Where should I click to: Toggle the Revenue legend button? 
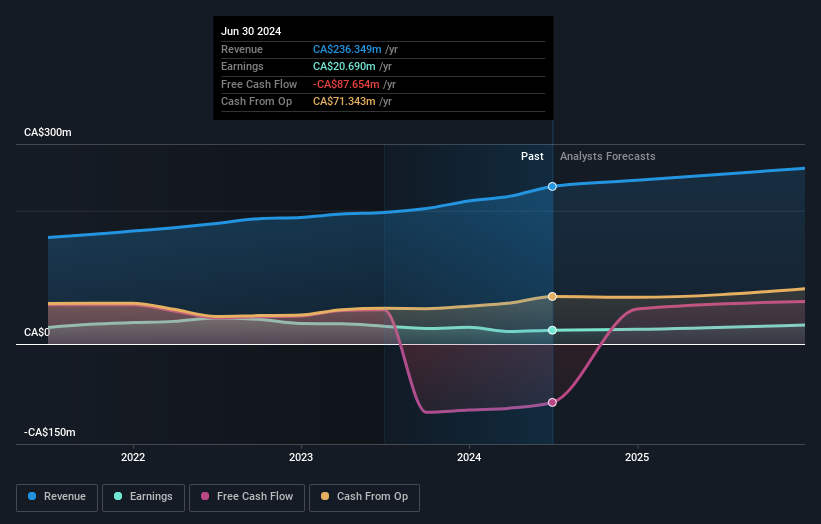(x=57, y=497)
